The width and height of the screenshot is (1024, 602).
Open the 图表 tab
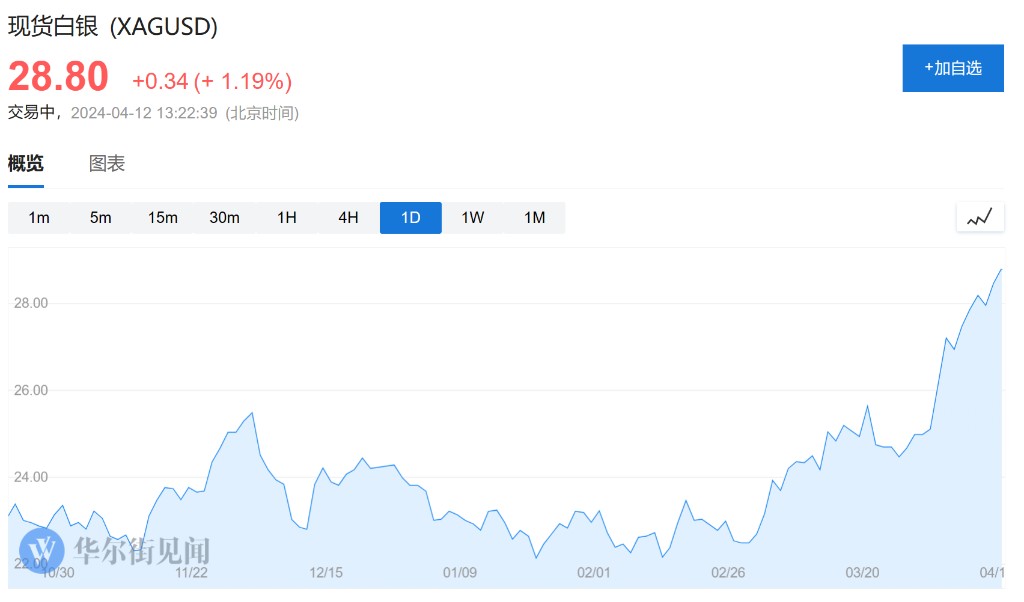pos(107,164)
